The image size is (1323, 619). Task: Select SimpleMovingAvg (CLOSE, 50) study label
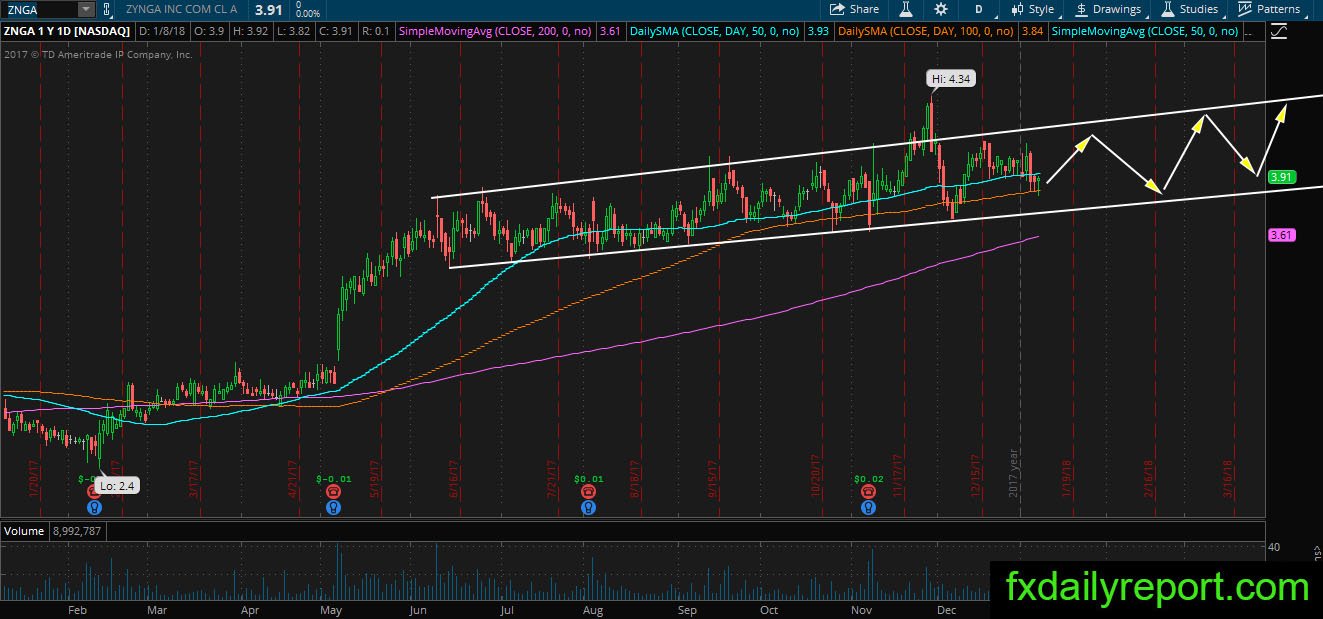[1146, 32]
